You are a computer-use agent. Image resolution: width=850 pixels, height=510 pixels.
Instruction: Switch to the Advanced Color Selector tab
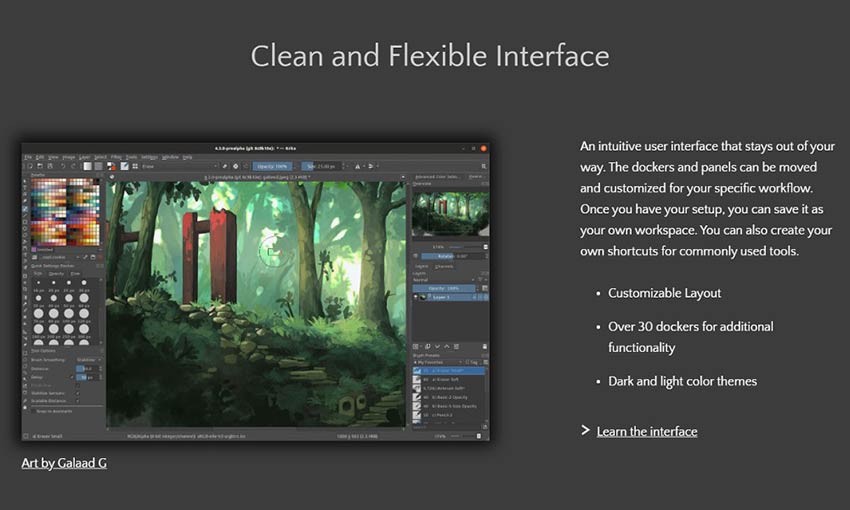click(x=437, y=177)
